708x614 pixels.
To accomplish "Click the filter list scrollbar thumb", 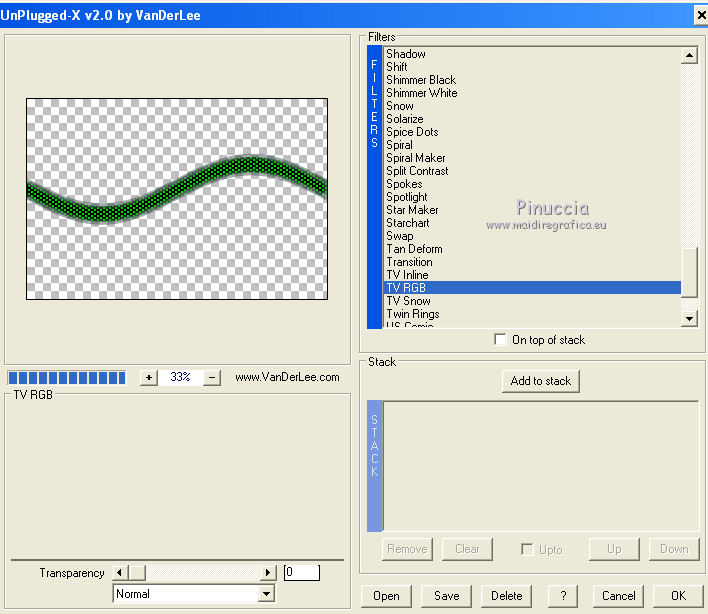I will click(x=689, y=272).
